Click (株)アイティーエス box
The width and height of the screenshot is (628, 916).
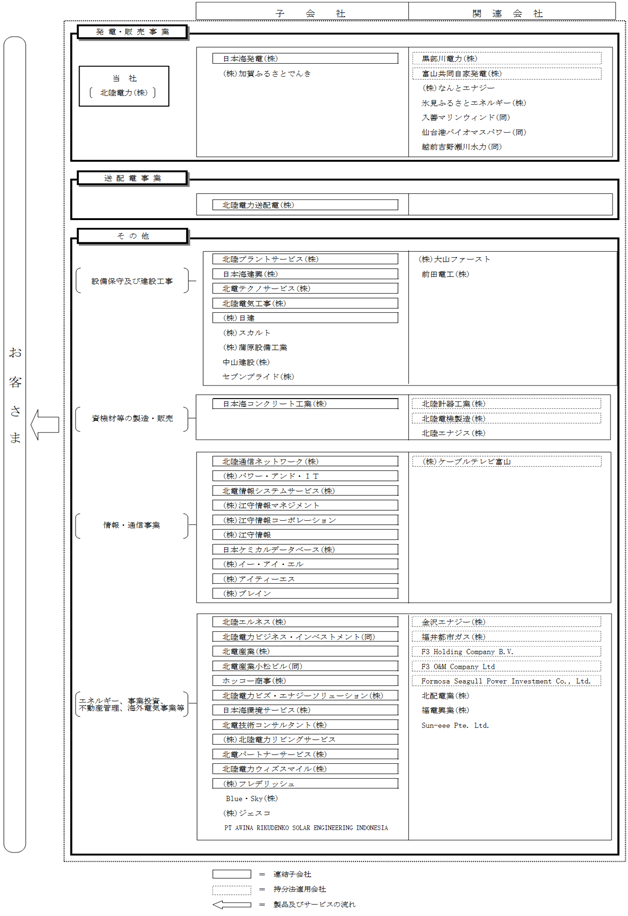(305, 579)
